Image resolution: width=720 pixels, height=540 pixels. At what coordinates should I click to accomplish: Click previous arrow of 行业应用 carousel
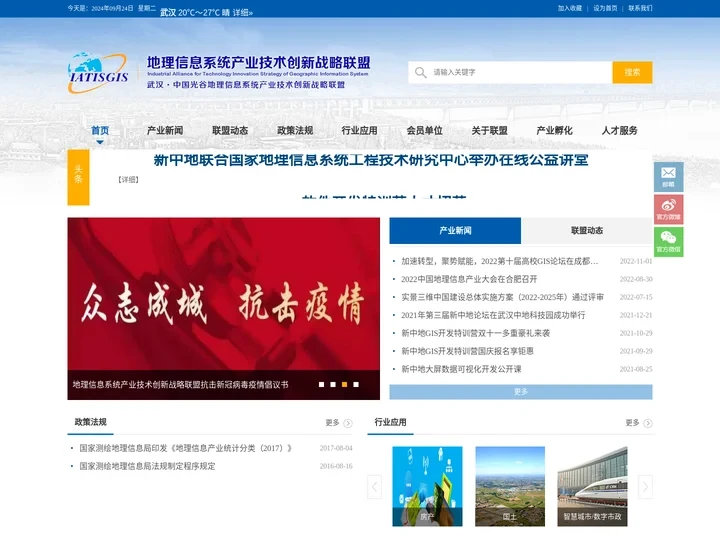coord(375,487)
